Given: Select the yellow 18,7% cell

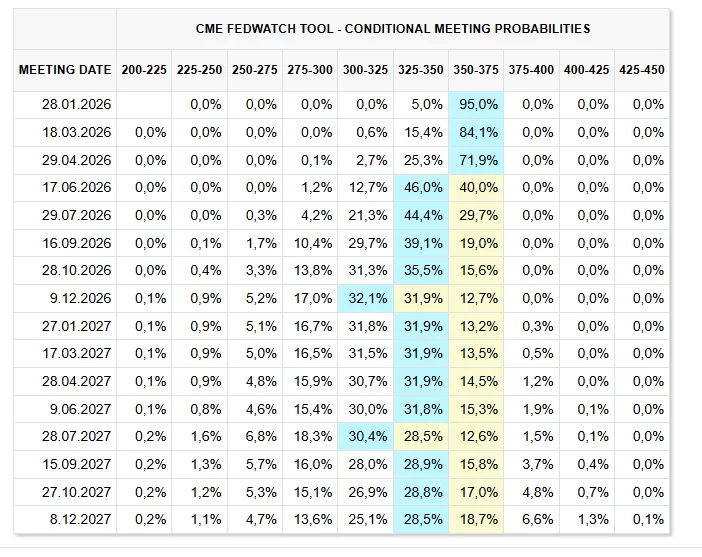Looking at the screenshot, I should click(478, 520).
